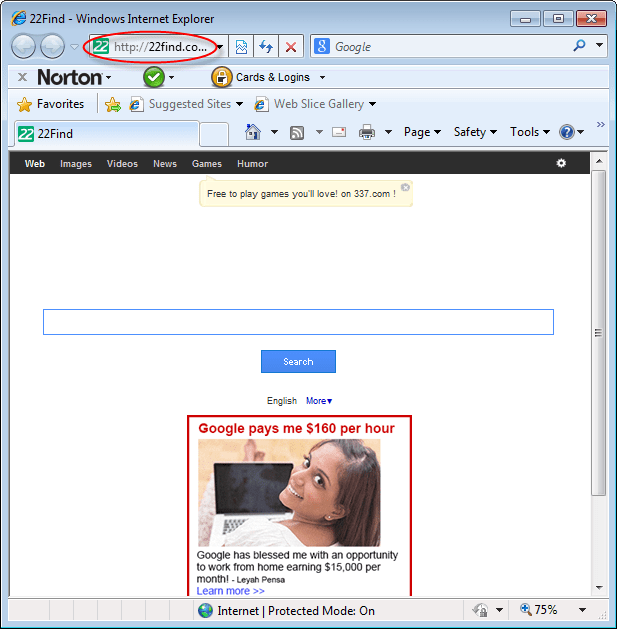Click the blue Help question mark icon
617x629 pixels.
566,132
